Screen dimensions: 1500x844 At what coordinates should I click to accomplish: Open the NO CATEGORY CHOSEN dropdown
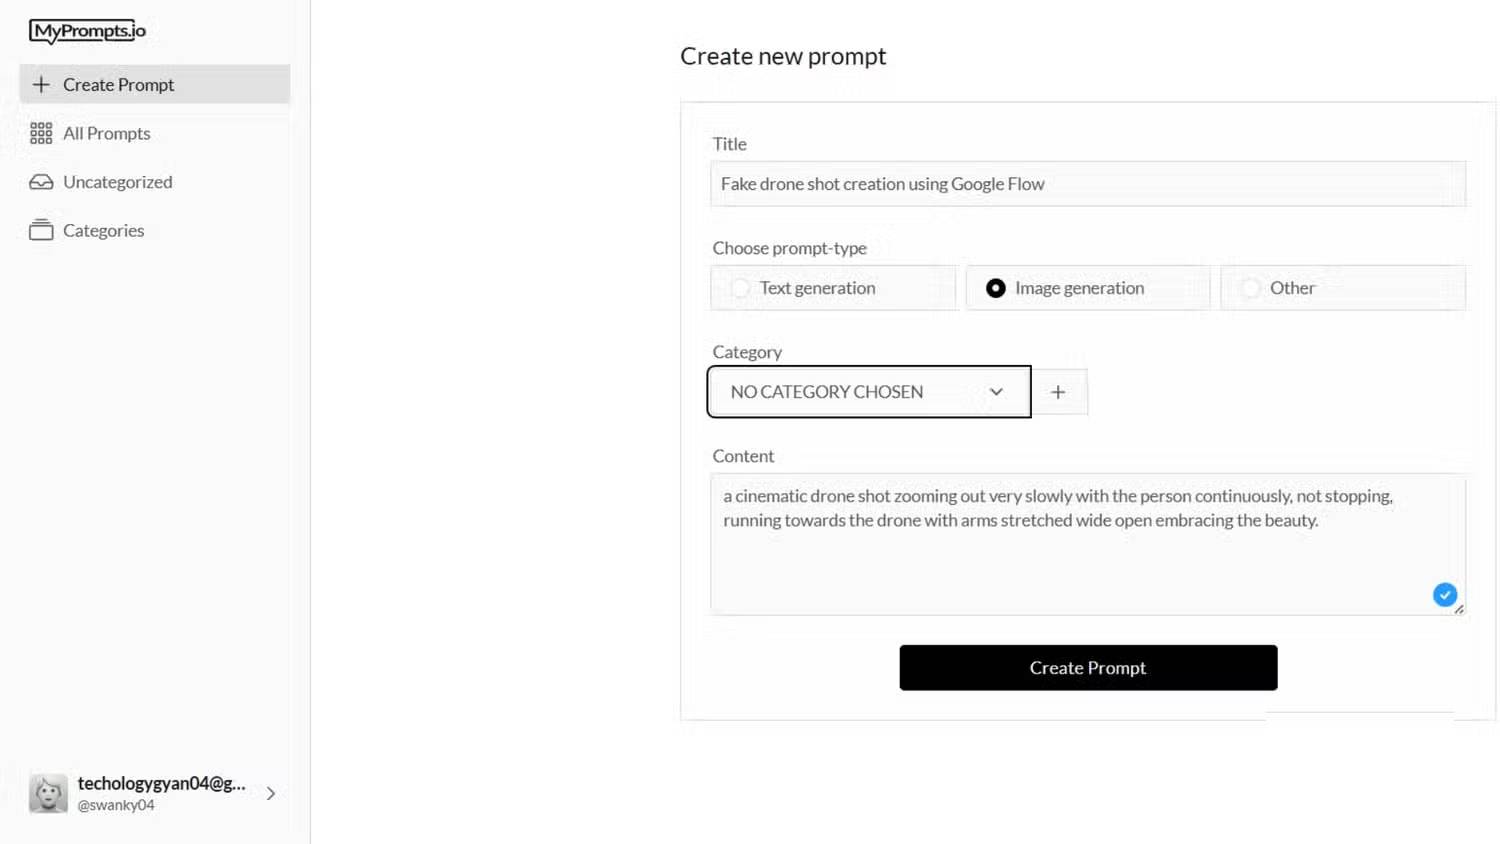click(x=868, y=392)
